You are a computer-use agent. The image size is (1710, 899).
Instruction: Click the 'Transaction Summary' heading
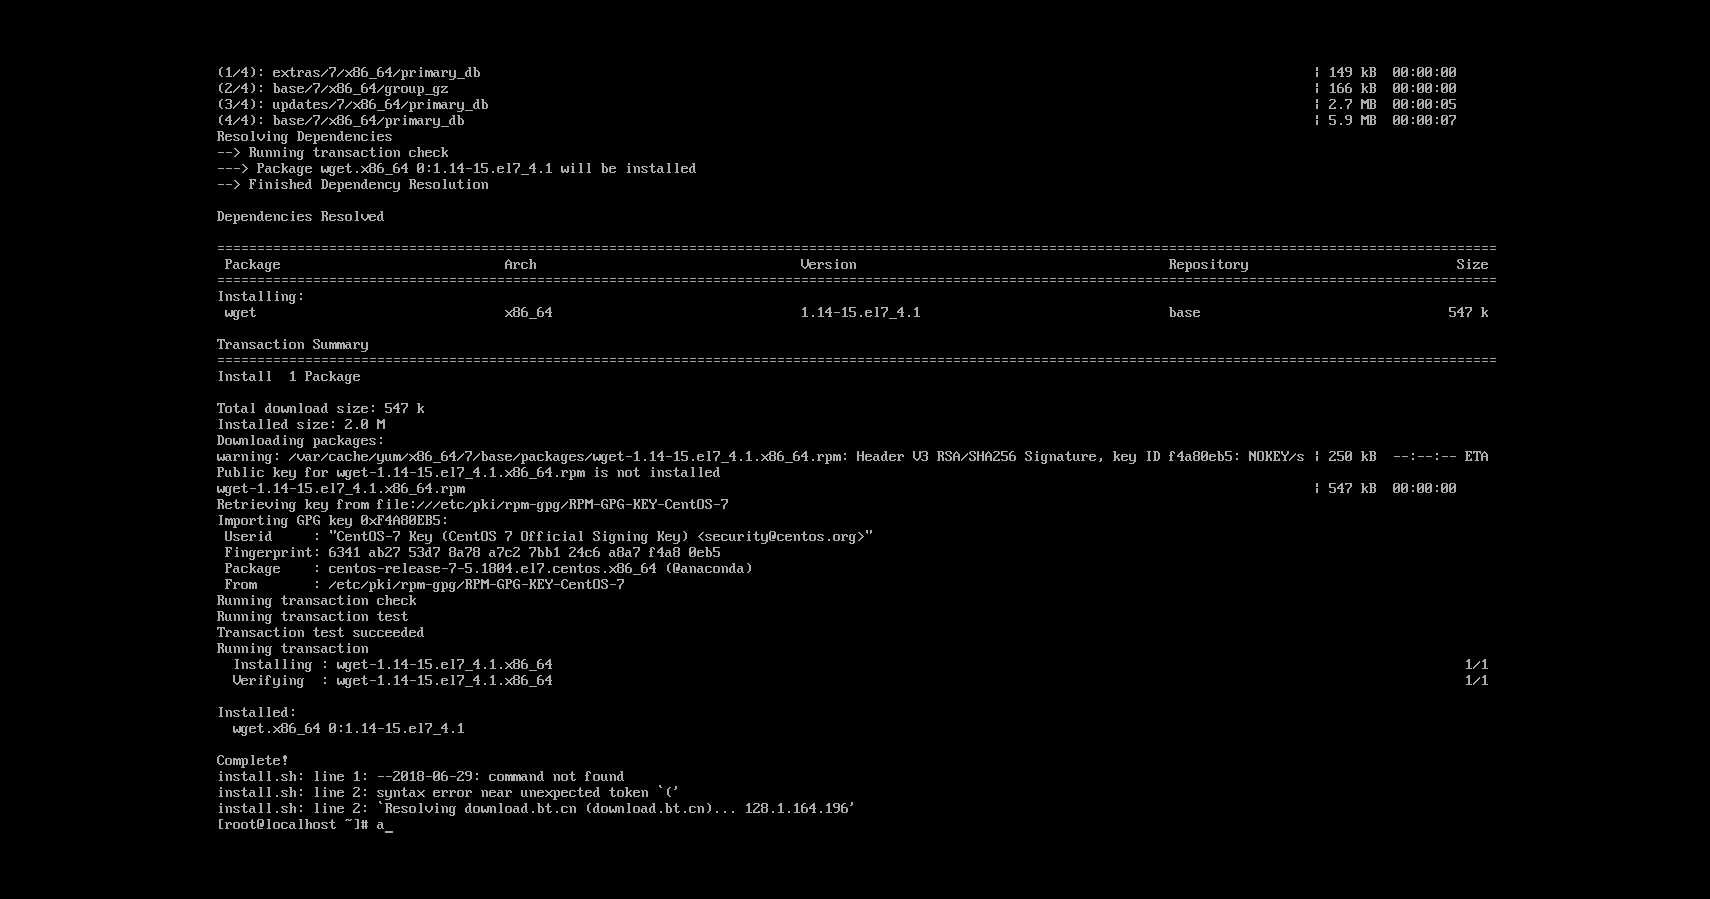pos(293,344)
